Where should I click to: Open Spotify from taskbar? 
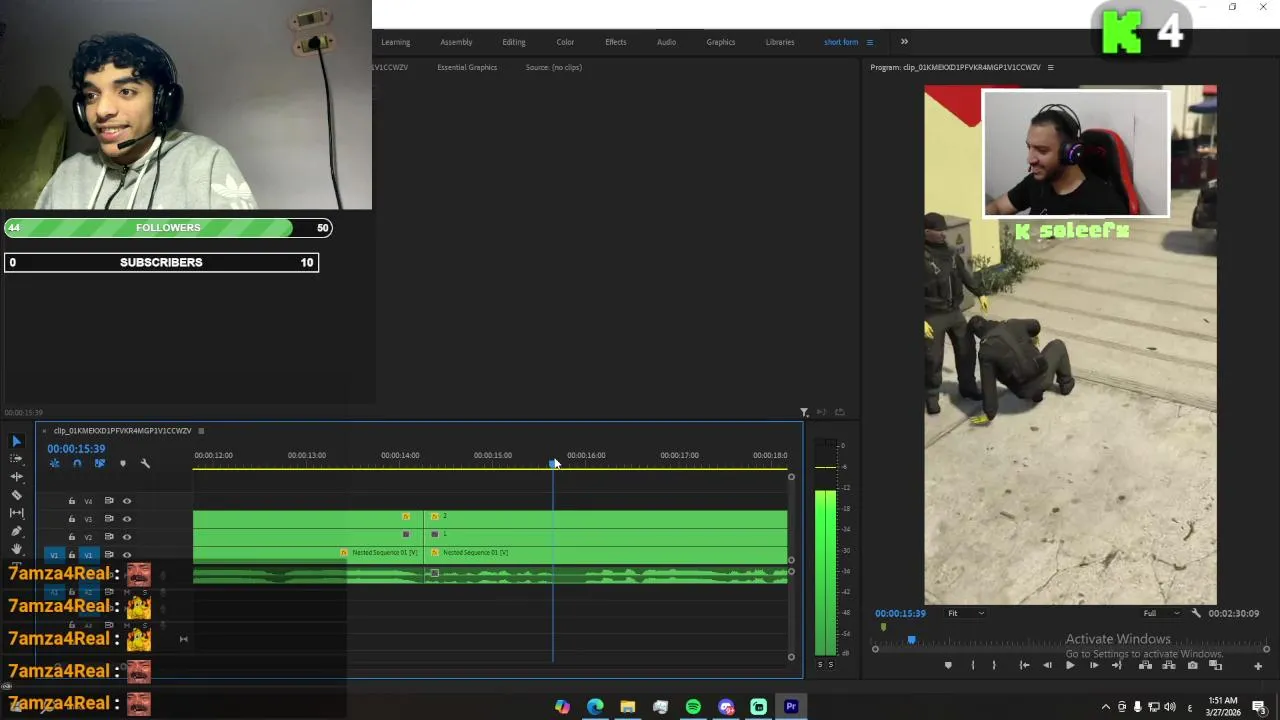(693, 707)
